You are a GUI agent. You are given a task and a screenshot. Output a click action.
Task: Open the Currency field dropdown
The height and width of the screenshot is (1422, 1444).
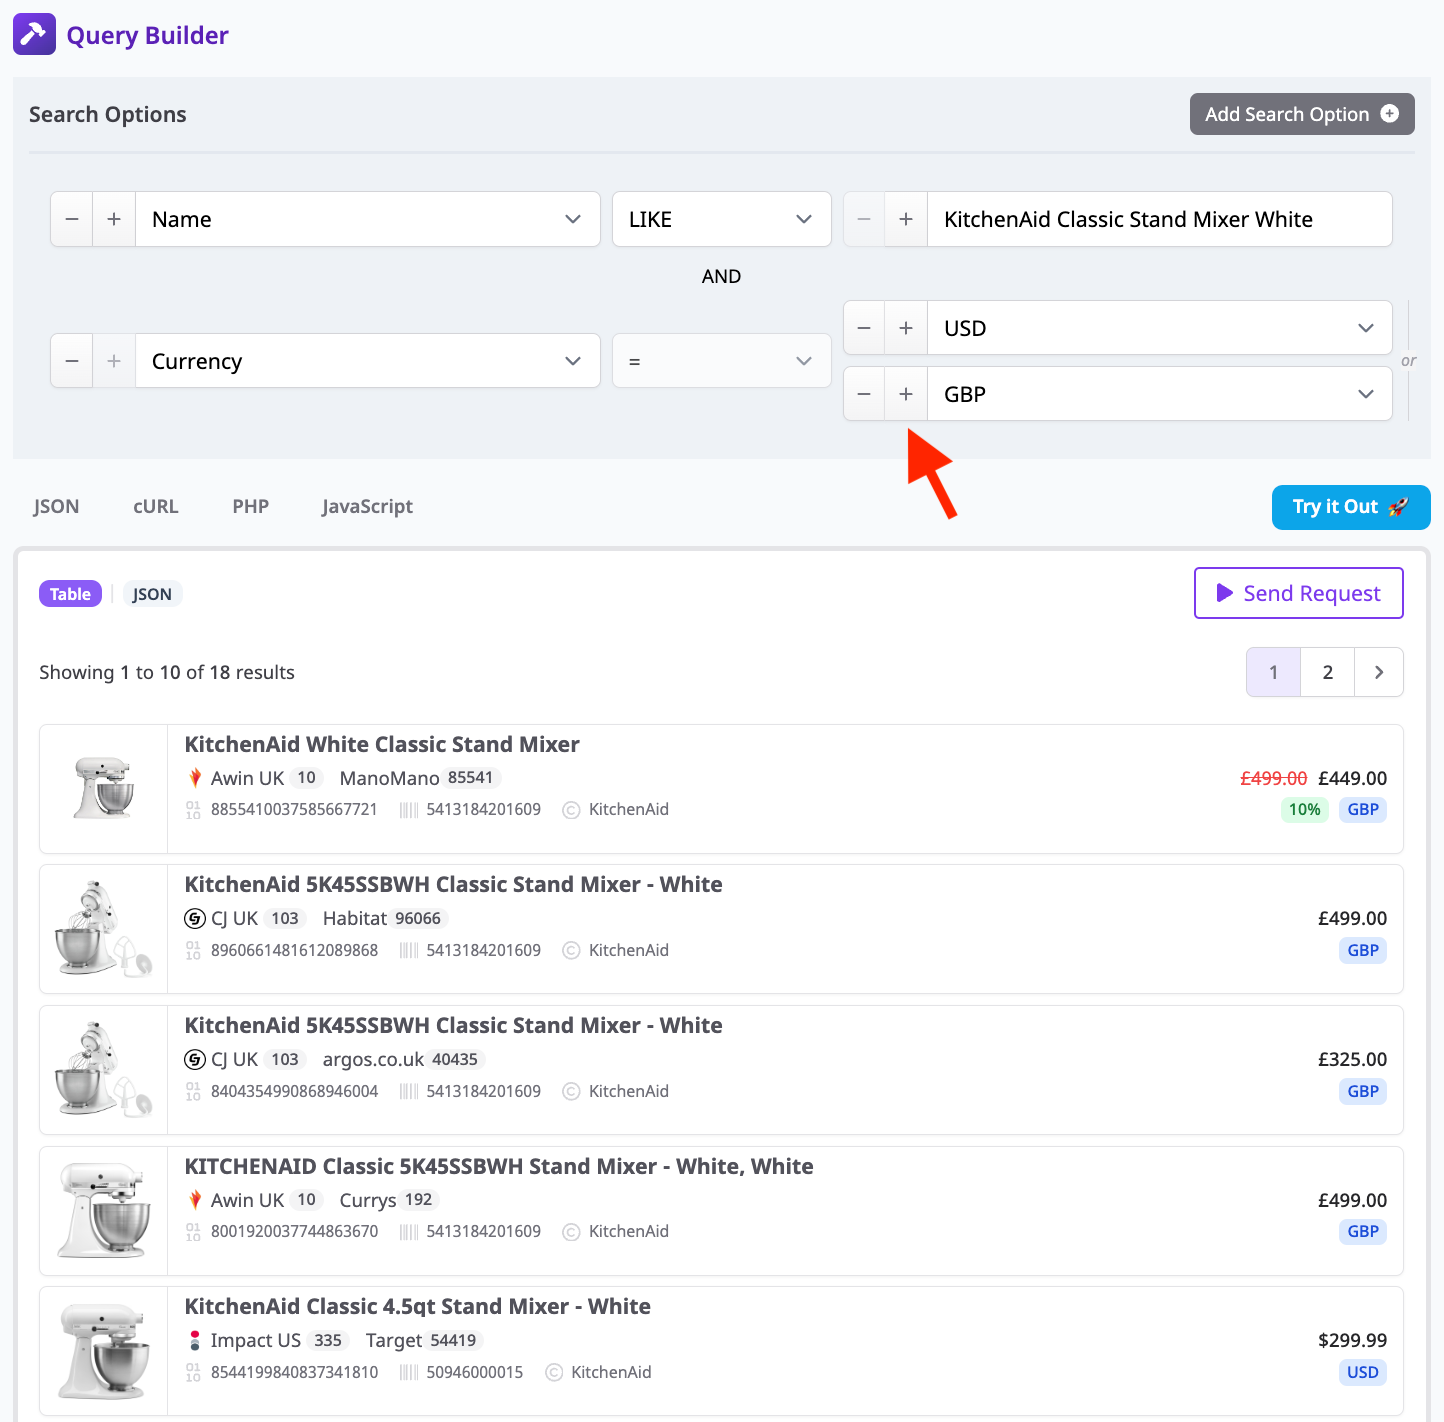click(x=368, y=361)
